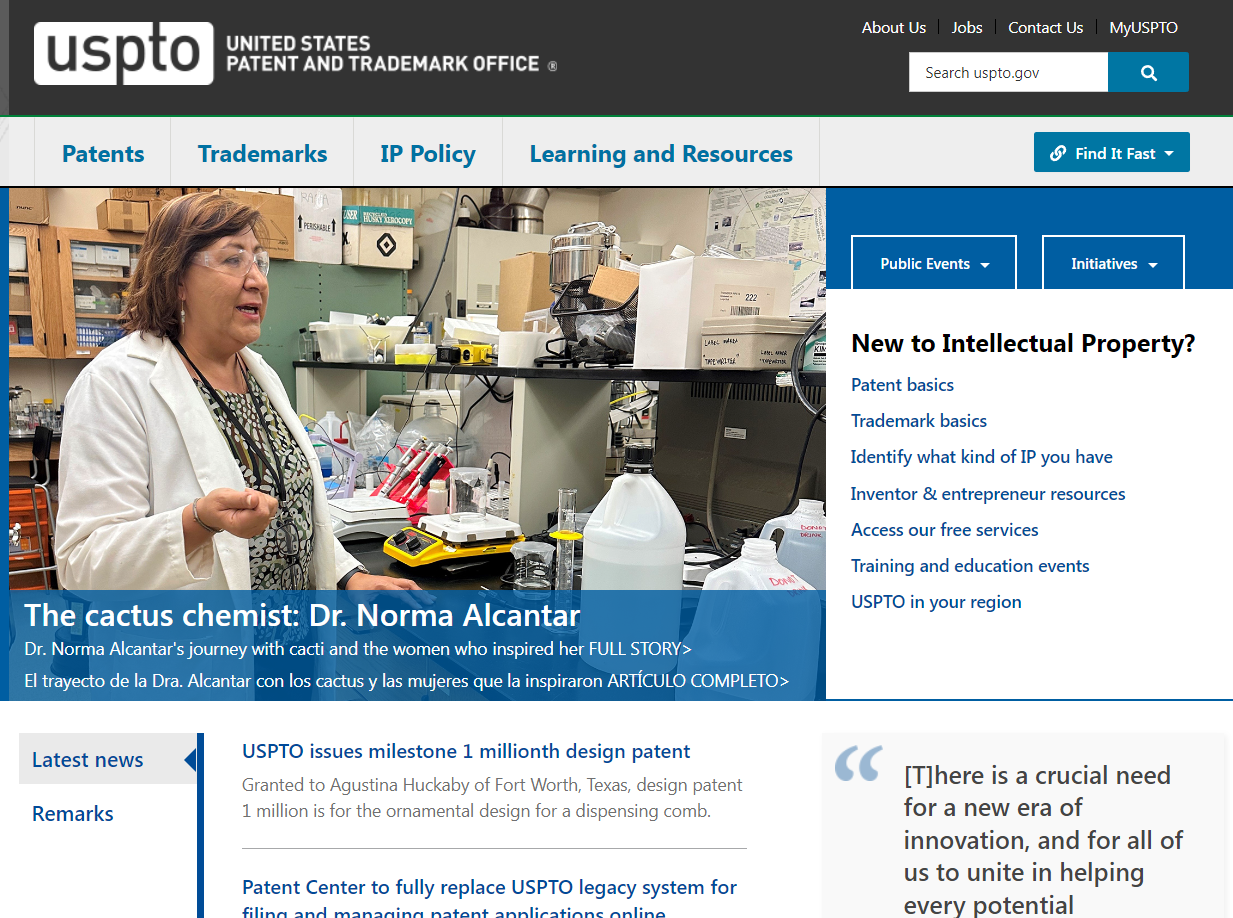The width and height of the screenshot is (1233, 918).
Task: Expand the Find It Fast dropdown
Action: pyautogui.click(x=1112, y=153)
